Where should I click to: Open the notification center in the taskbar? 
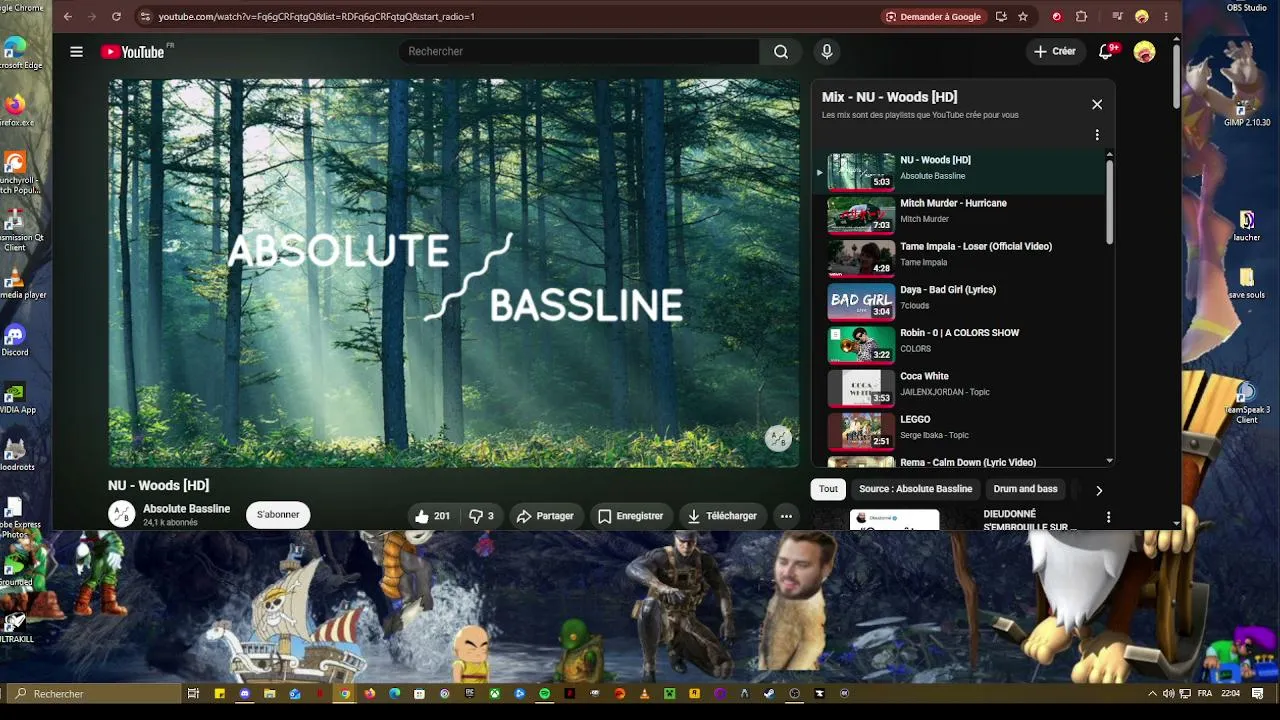(x=1258, y=693)
